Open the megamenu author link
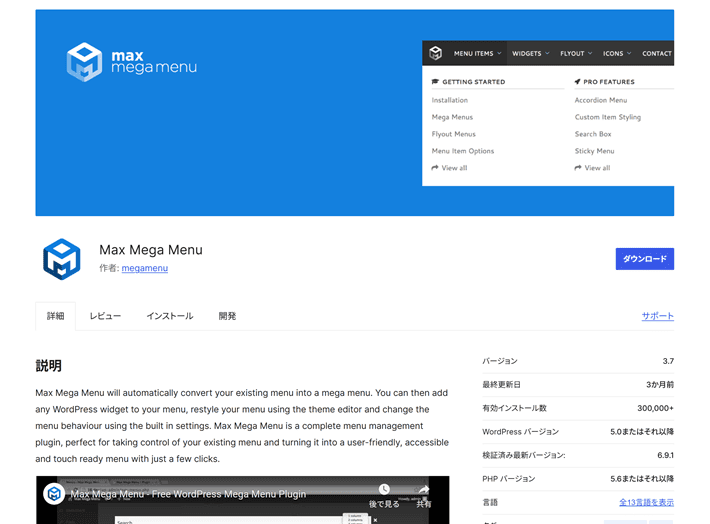This screenshot has width=710, height=524. 145,268
